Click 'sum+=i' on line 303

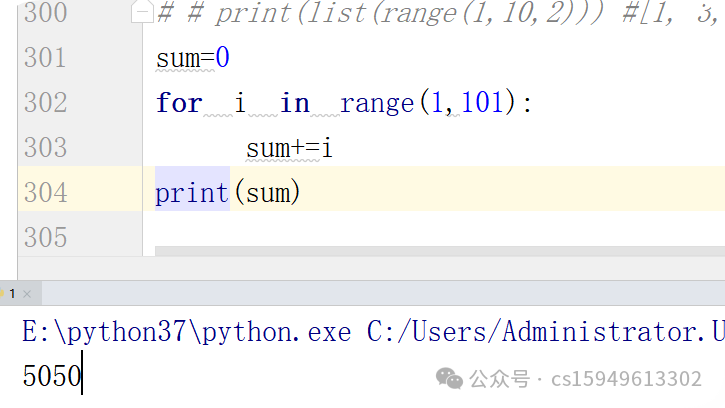[x=289, y=148]
